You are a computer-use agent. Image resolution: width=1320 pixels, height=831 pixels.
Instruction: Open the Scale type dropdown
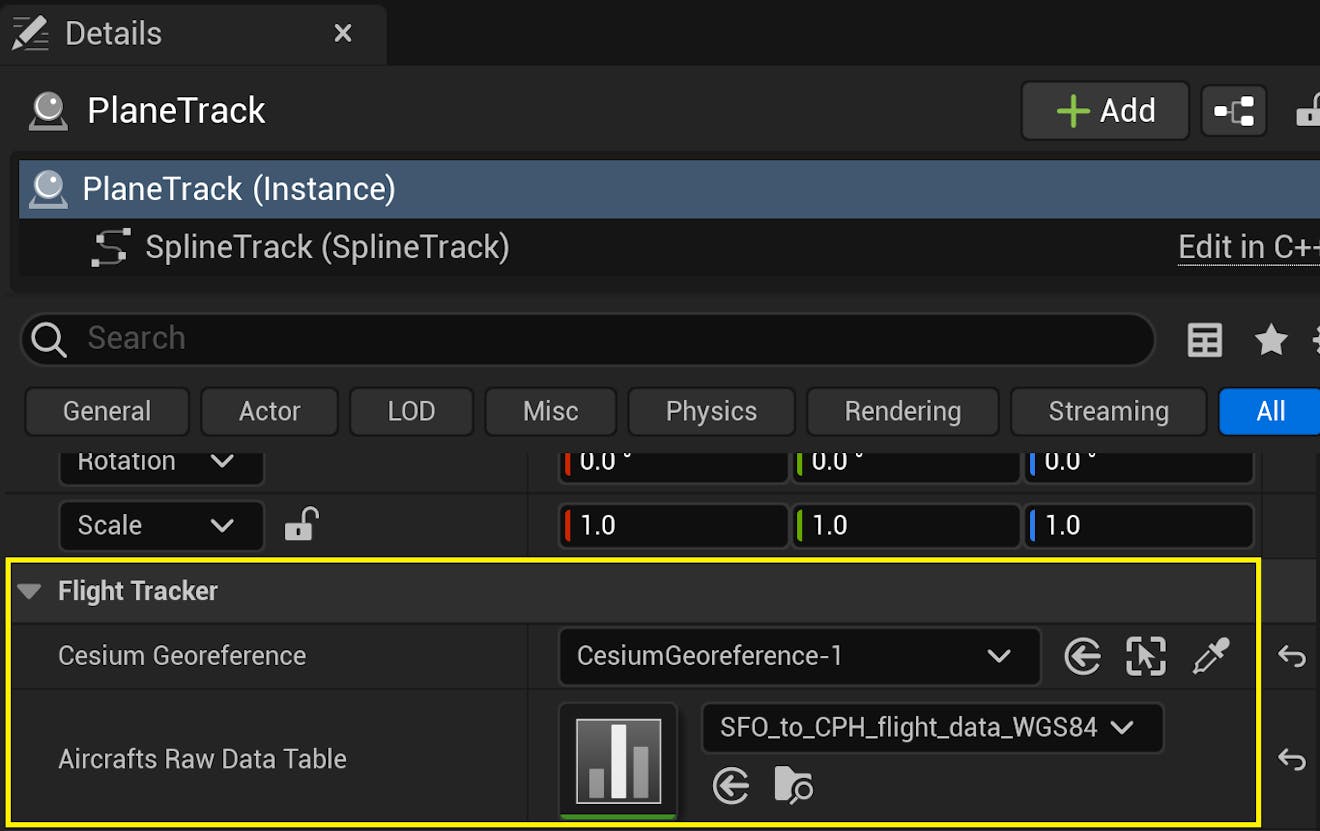click(x=161, y=525)
